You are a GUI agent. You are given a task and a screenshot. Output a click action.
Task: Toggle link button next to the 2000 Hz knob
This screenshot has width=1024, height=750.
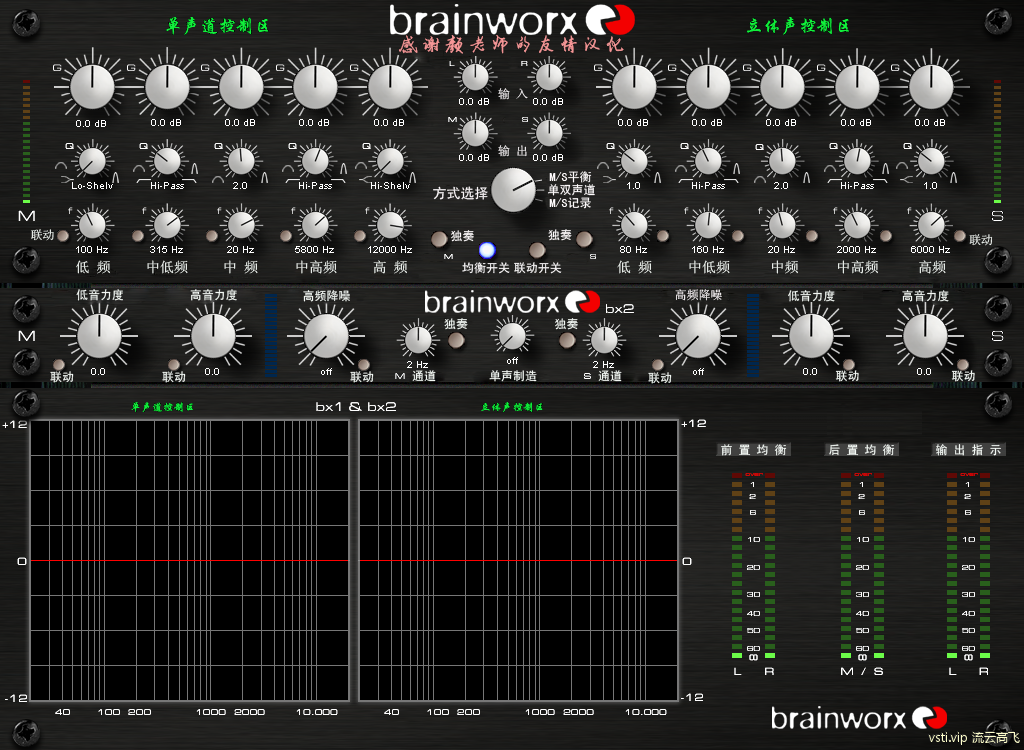[x=886, y=236]
